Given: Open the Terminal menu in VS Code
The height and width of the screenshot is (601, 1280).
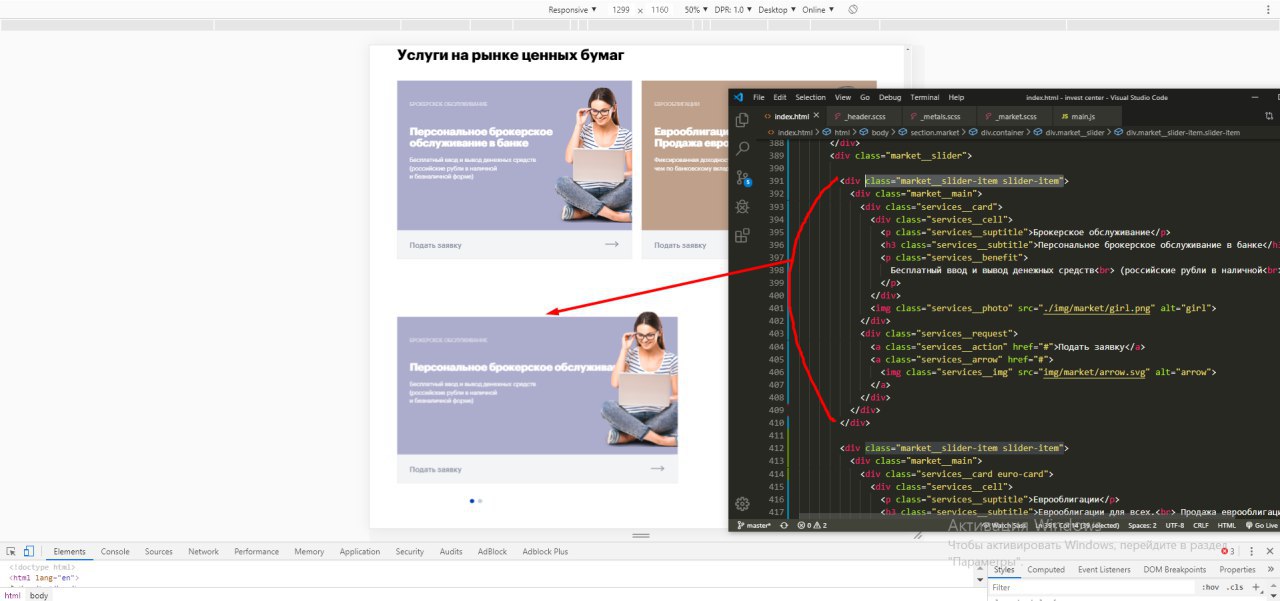Looking at the screenshot, I should (925, 97).
